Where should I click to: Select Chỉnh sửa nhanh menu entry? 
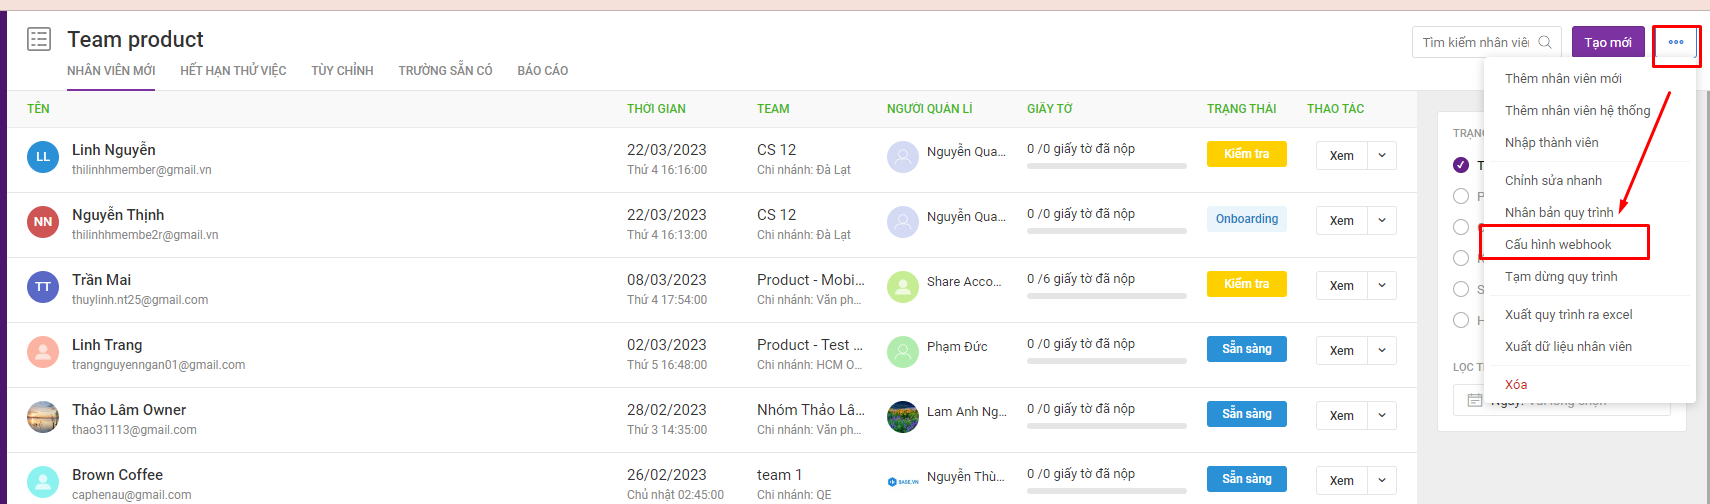[1589, 181]
